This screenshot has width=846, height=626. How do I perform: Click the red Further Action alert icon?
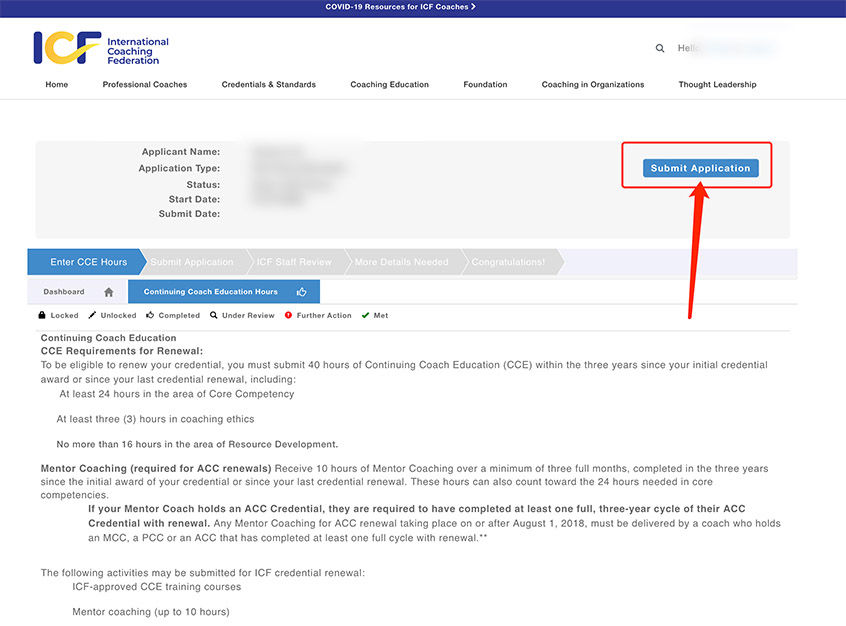(x=289, y=315)
